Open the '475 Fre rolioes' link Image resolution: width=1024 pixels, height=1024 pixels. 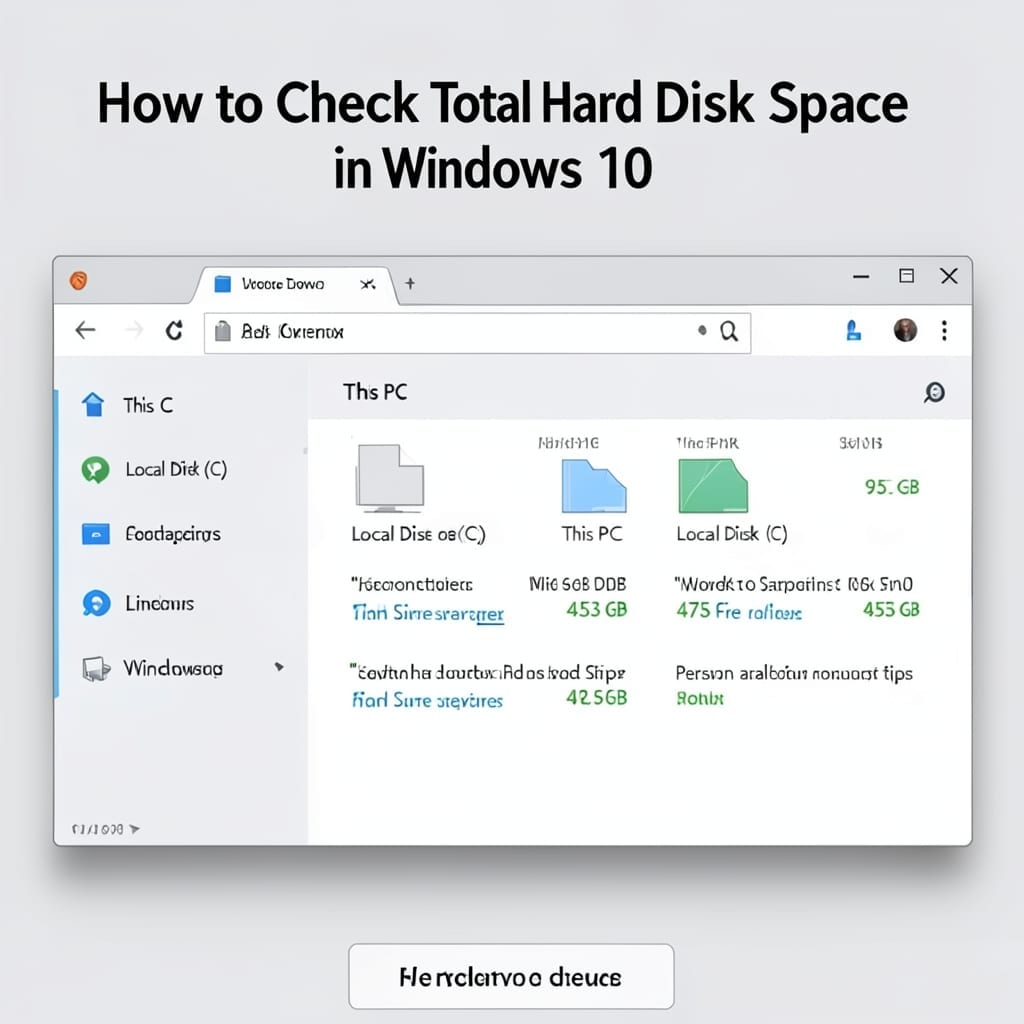(739, 611)
